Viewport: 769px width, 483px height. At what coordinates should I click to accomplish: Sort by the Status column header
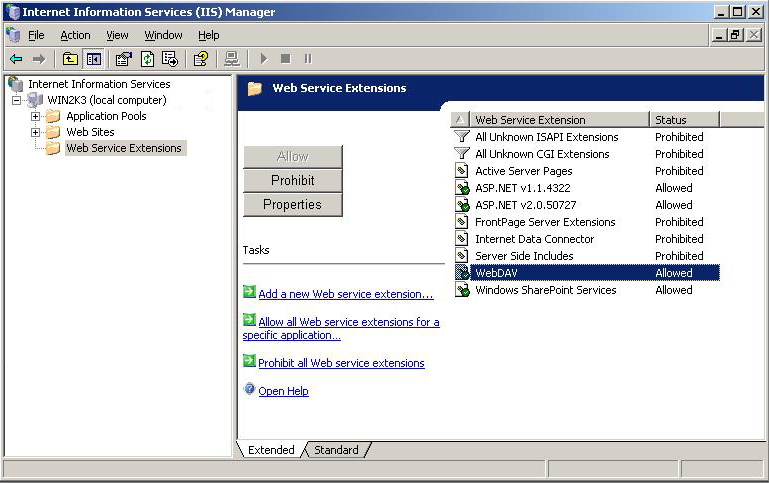point(685,120)
